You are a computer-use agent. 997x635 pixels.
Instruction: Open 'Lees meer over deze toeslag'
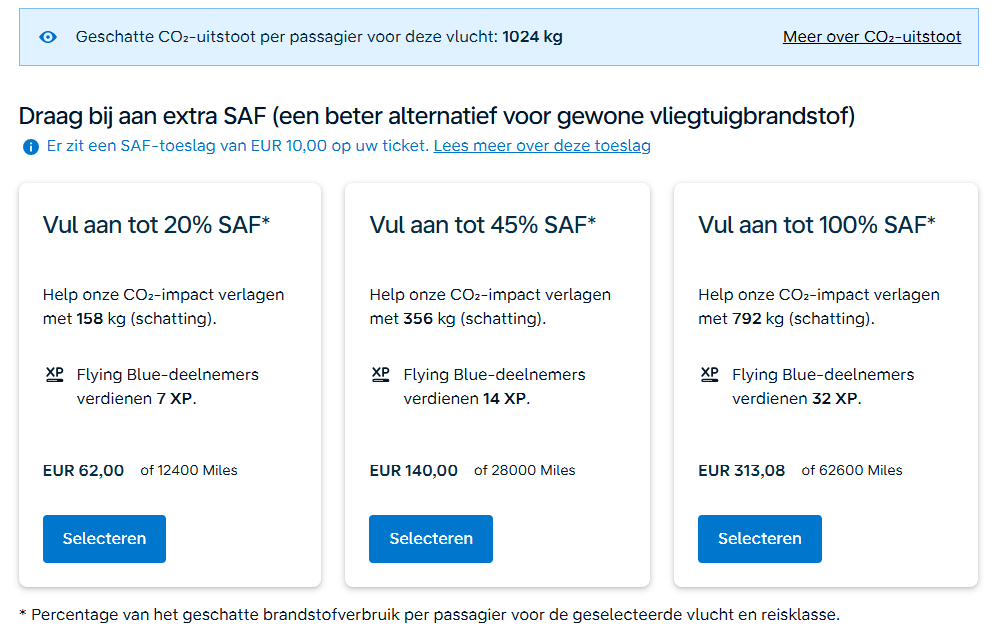click(541, 146)
